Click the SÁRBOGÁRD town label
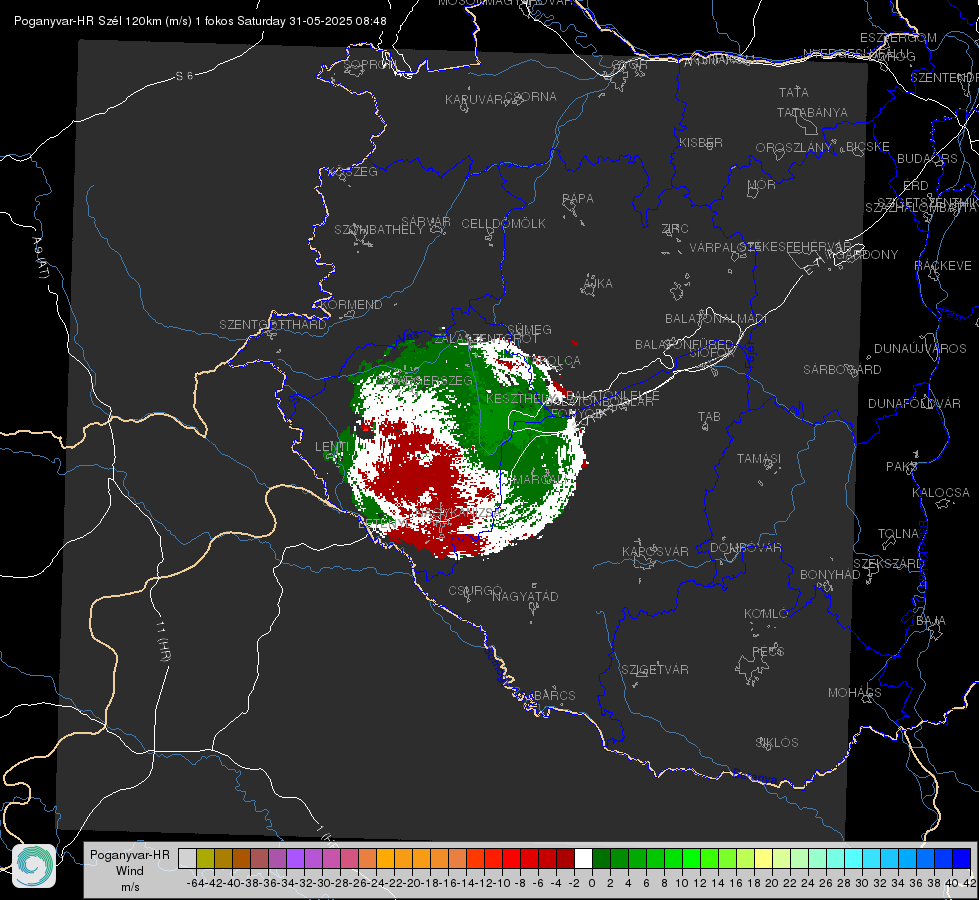This screenshot has height=900, width=979. coord(842,370)
